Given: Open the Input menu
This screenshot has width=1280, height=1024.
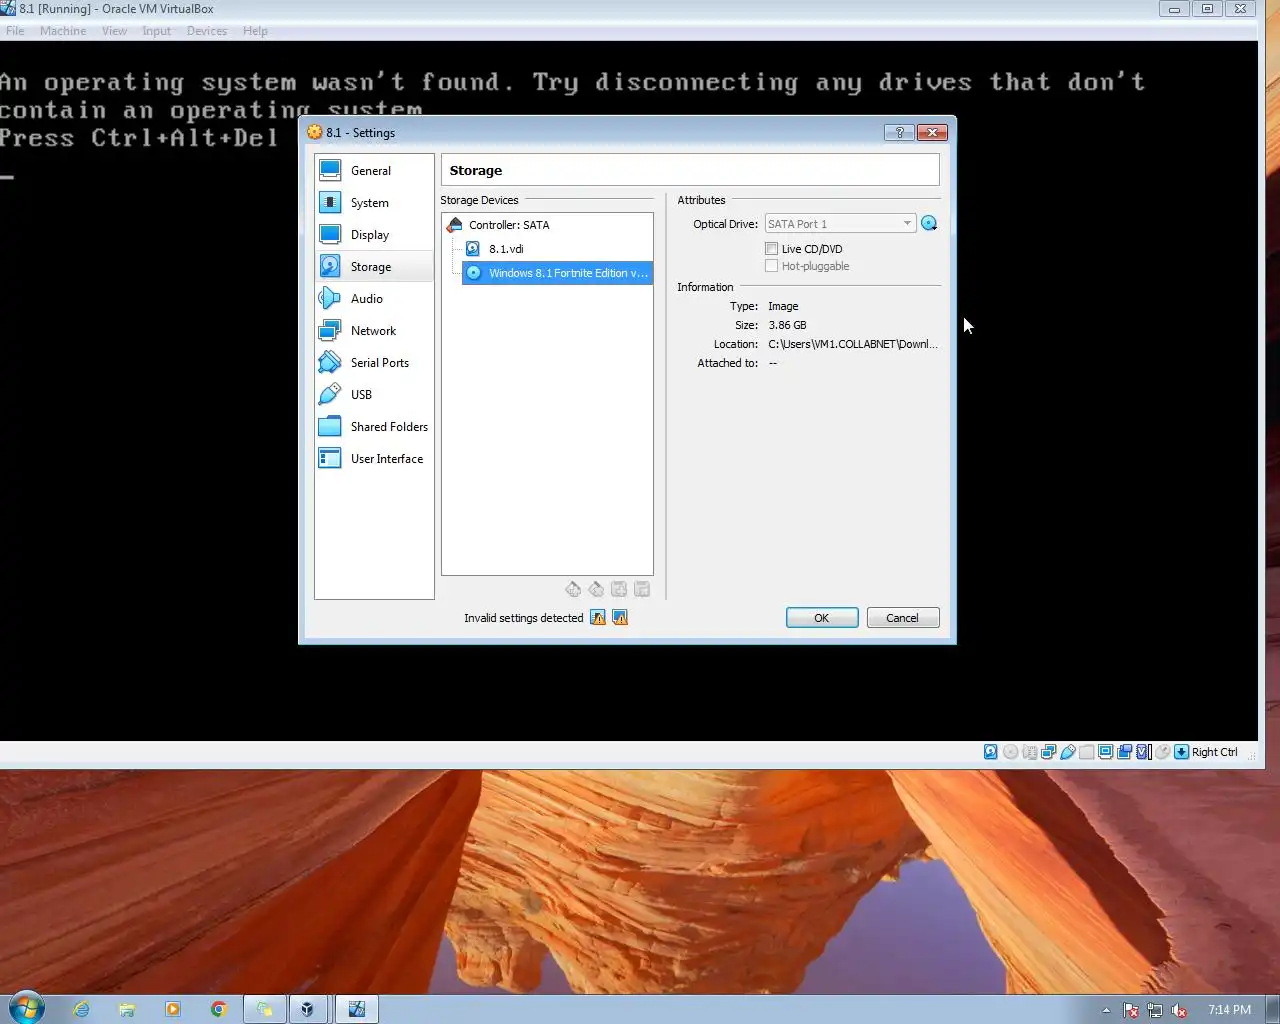Looking at the screenshot, I should pyautogui.click(x=156, y=31).
